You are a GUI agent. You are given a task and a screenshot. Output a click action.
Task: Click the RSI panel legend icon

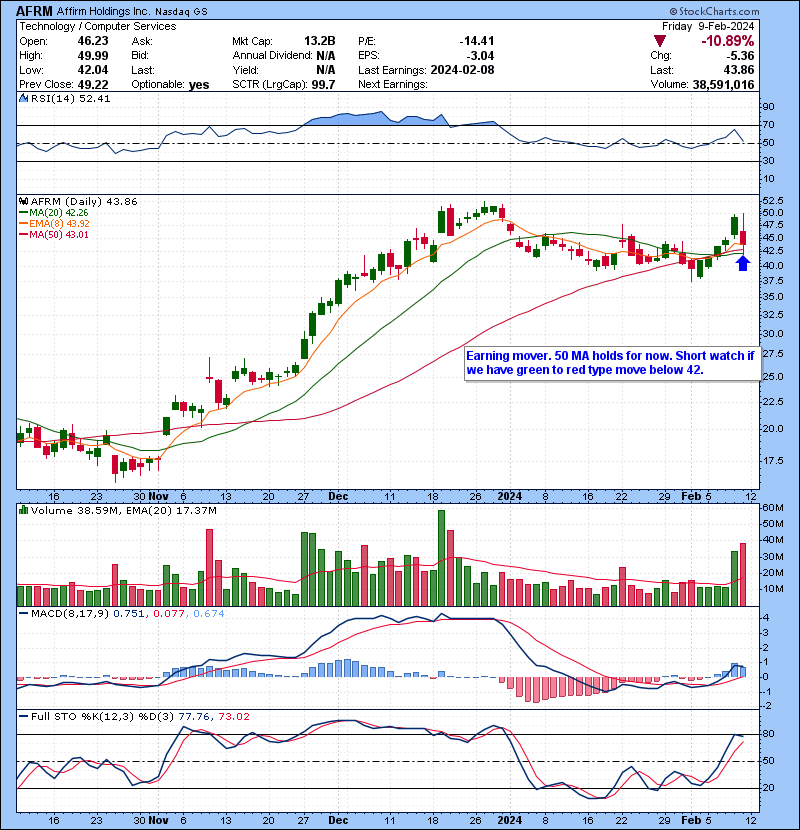pos(23,98)
